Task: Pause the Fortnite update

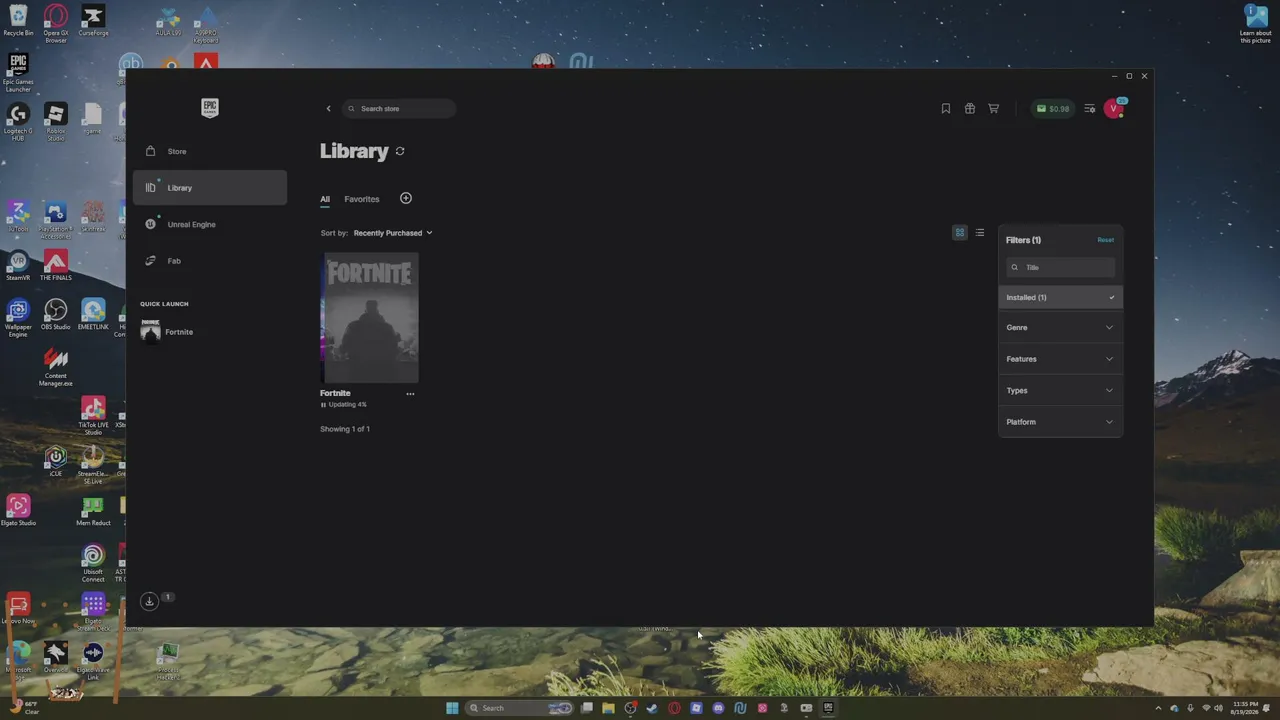Action: click(x=323, y=405)
